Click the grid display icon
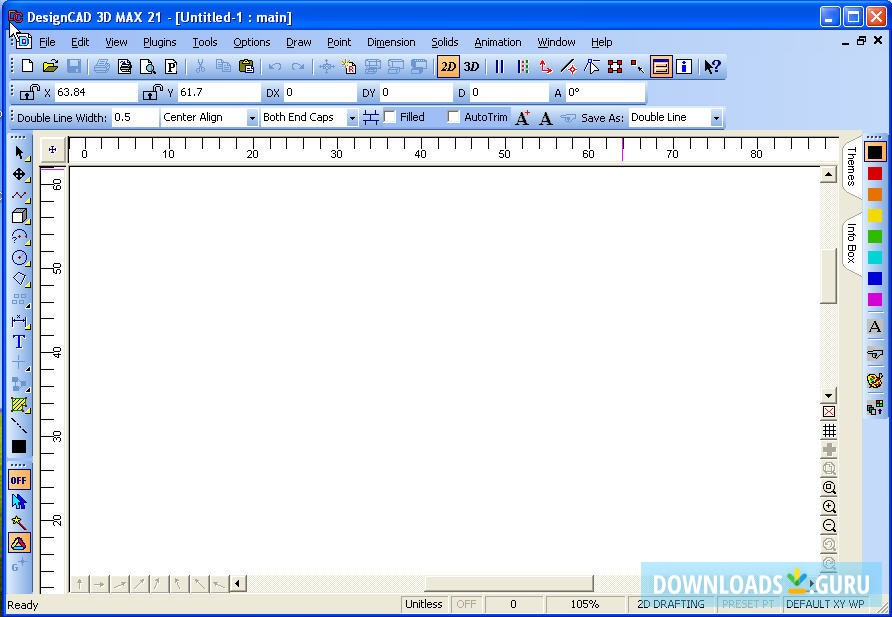The image size is (892, 617). pyautogui.click(x=829, y=430)
